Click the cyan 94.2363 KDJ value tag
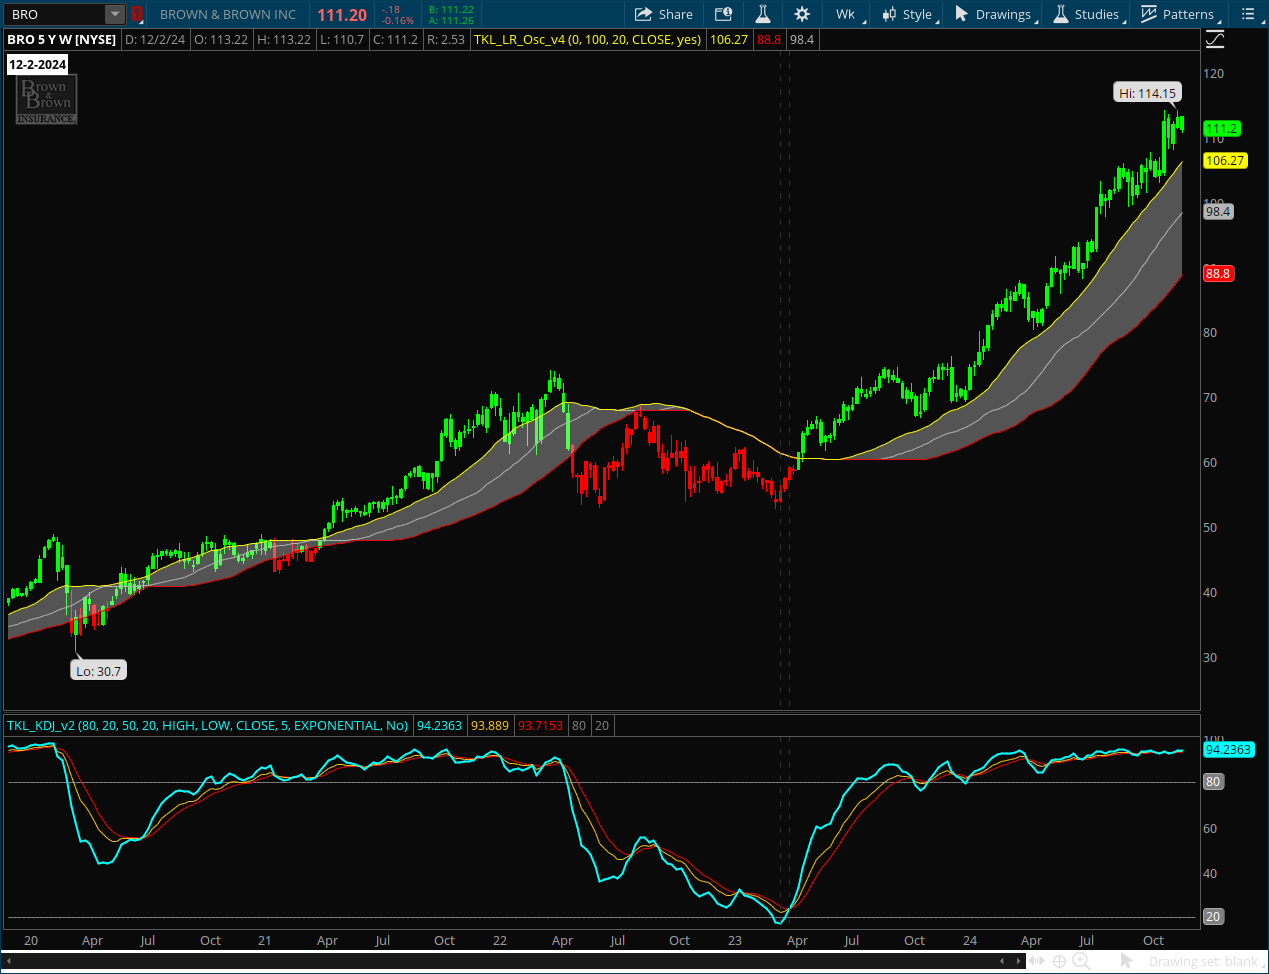This screenshot has width=1269, height=974. (1229, 749)
